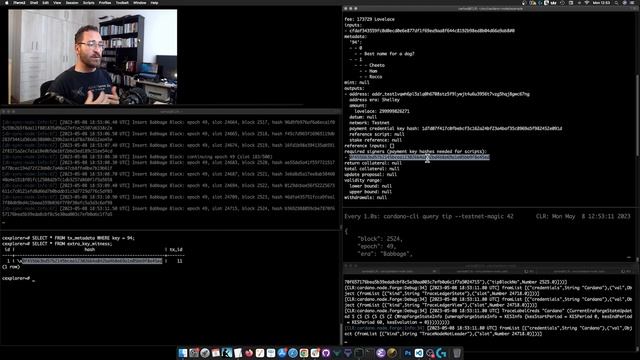Click the '"era": "Babbage"' line
Viewport: 640px width, 360px height.
coord(384,254)
